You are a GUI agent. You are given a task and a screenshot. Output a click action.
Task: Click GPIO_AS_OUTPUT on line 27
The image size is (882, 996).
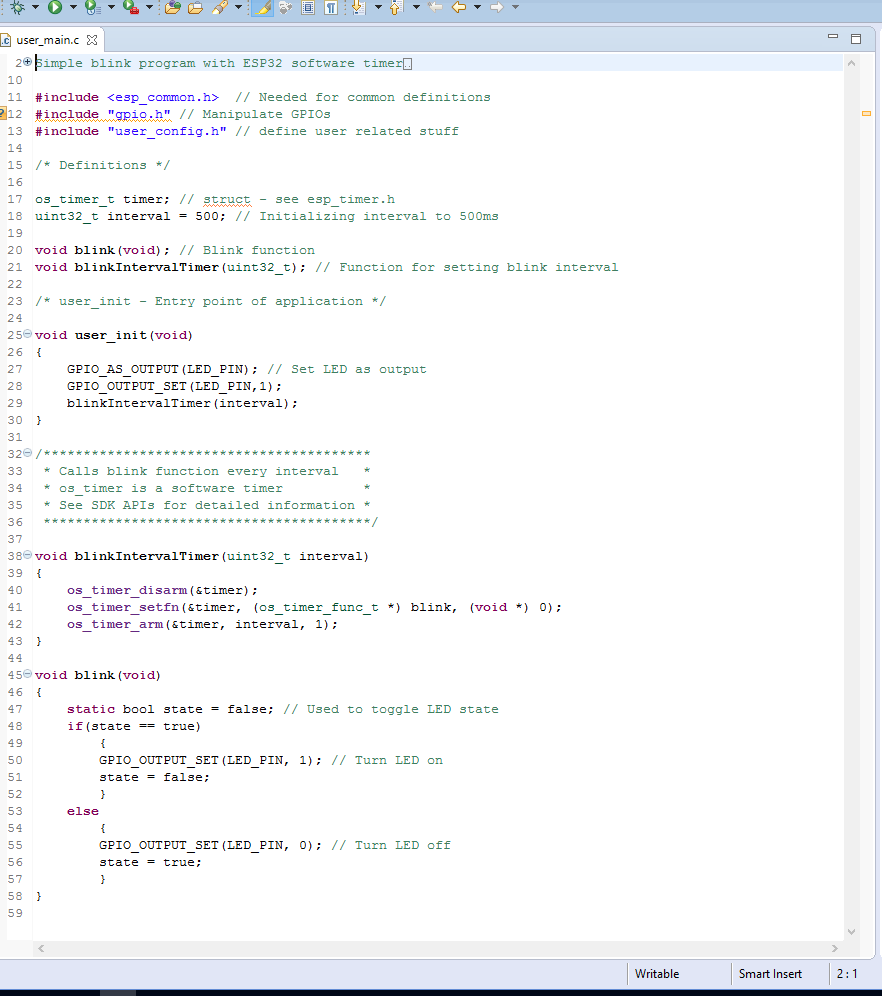123,370
